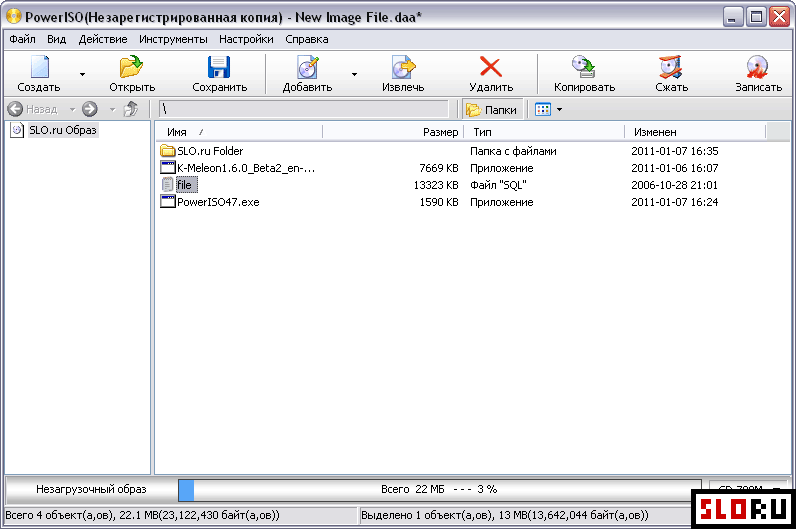
Task: Open the forward history dropdown arrow
Action: point(113,109)
